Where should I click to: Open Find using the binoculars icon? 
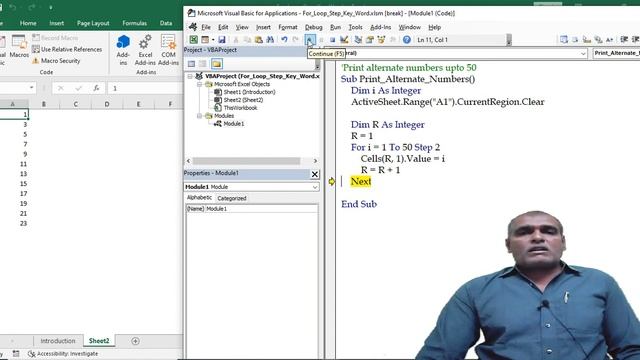tap(270, 40)
